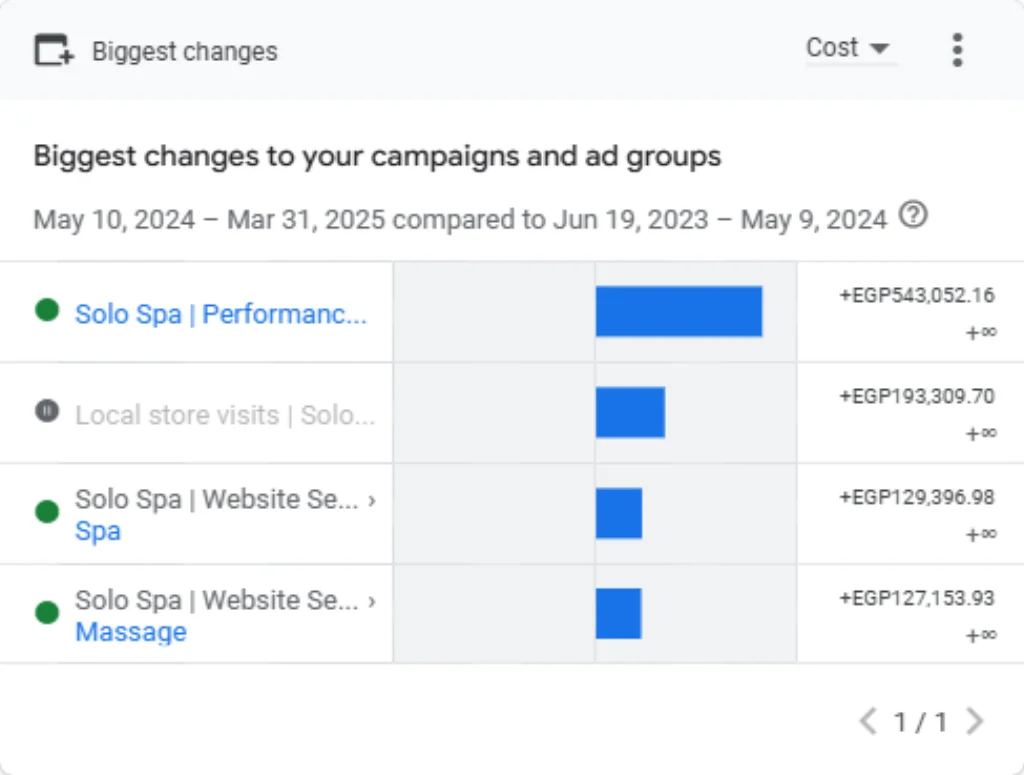Click the +EGP543,052.16 change value
The image size is (1024, 775).
click(x=917, y=295)
